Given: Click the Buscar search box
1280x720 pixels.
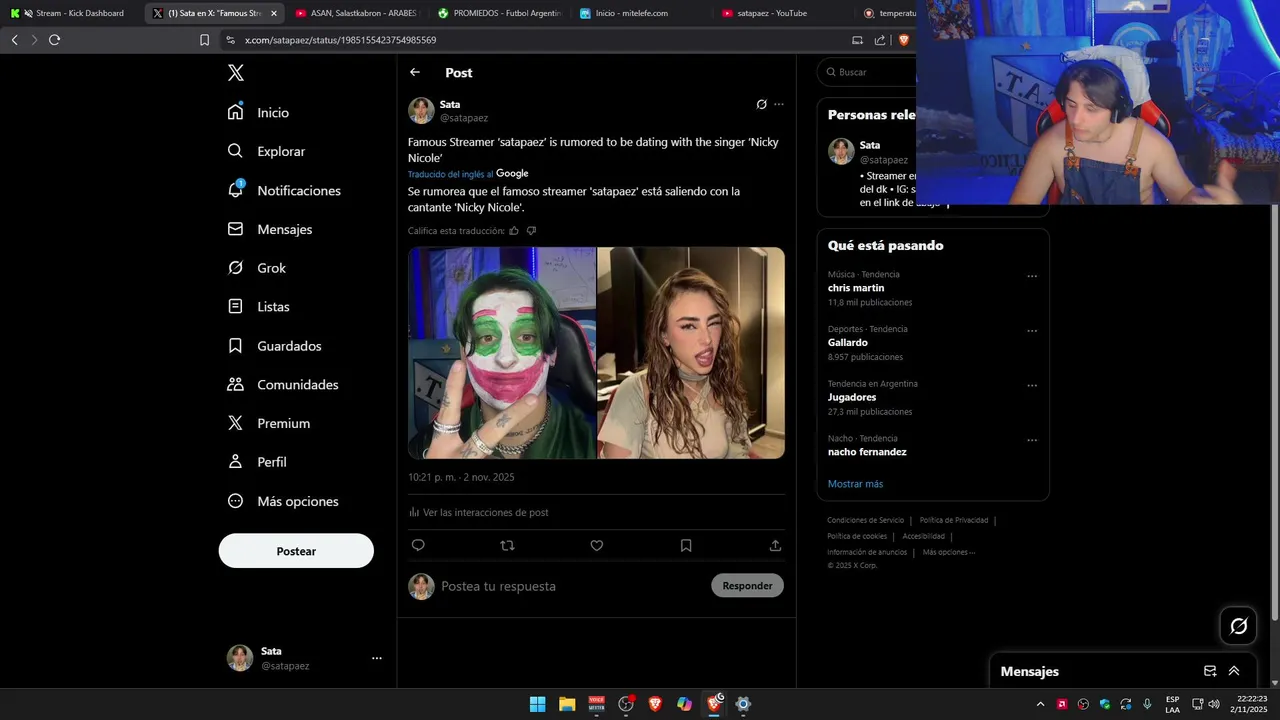Looking at the screenshot, I should [x=868, y=72].
